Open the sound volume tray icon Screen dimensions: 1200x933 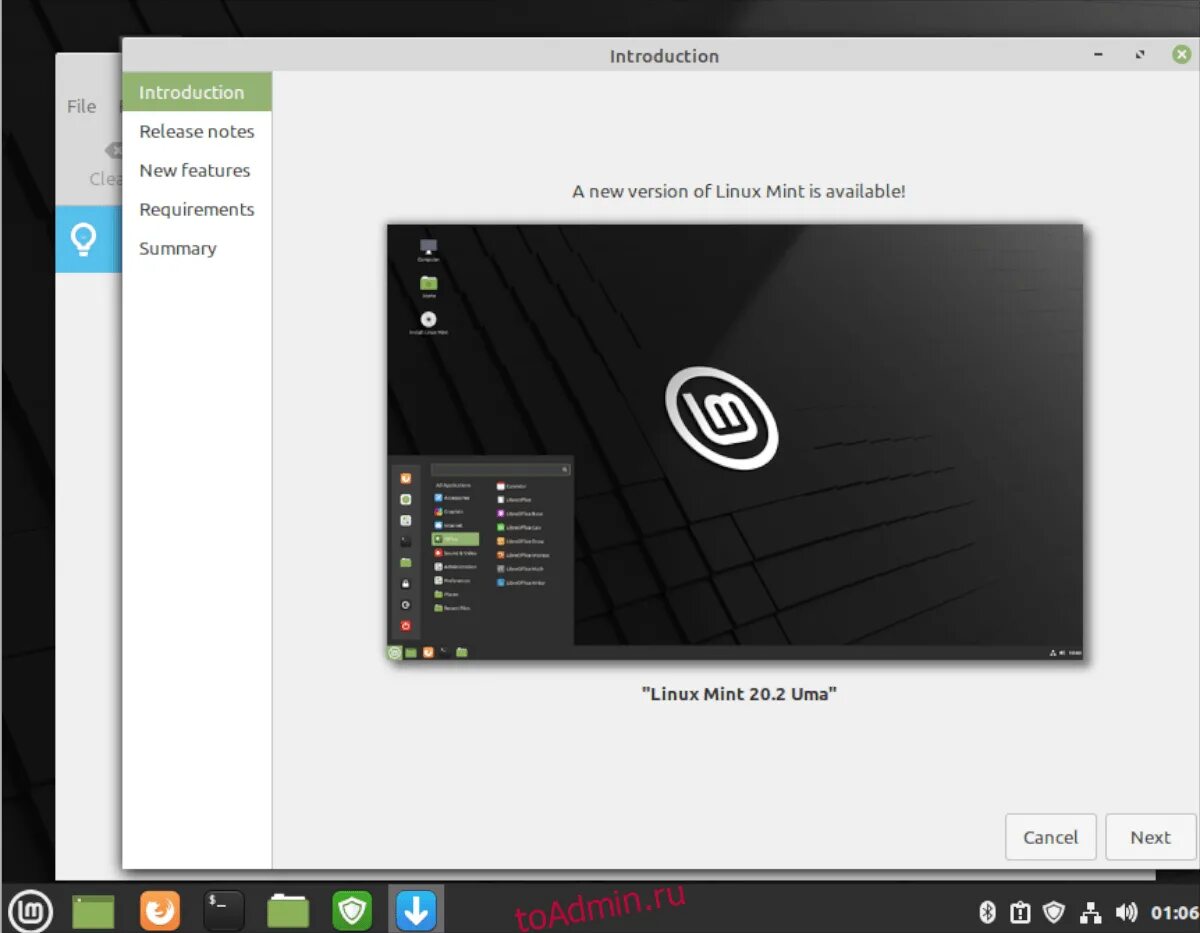(1127, 911)
